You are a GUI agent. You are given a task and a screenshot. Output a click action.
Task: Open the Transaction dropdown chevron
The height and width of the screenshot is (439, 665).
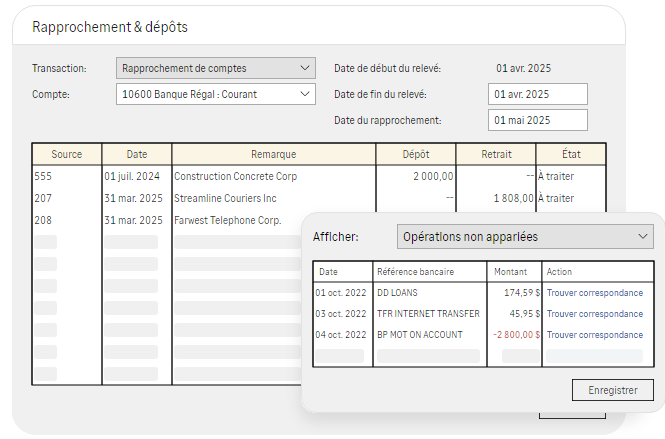click(305, 68)
